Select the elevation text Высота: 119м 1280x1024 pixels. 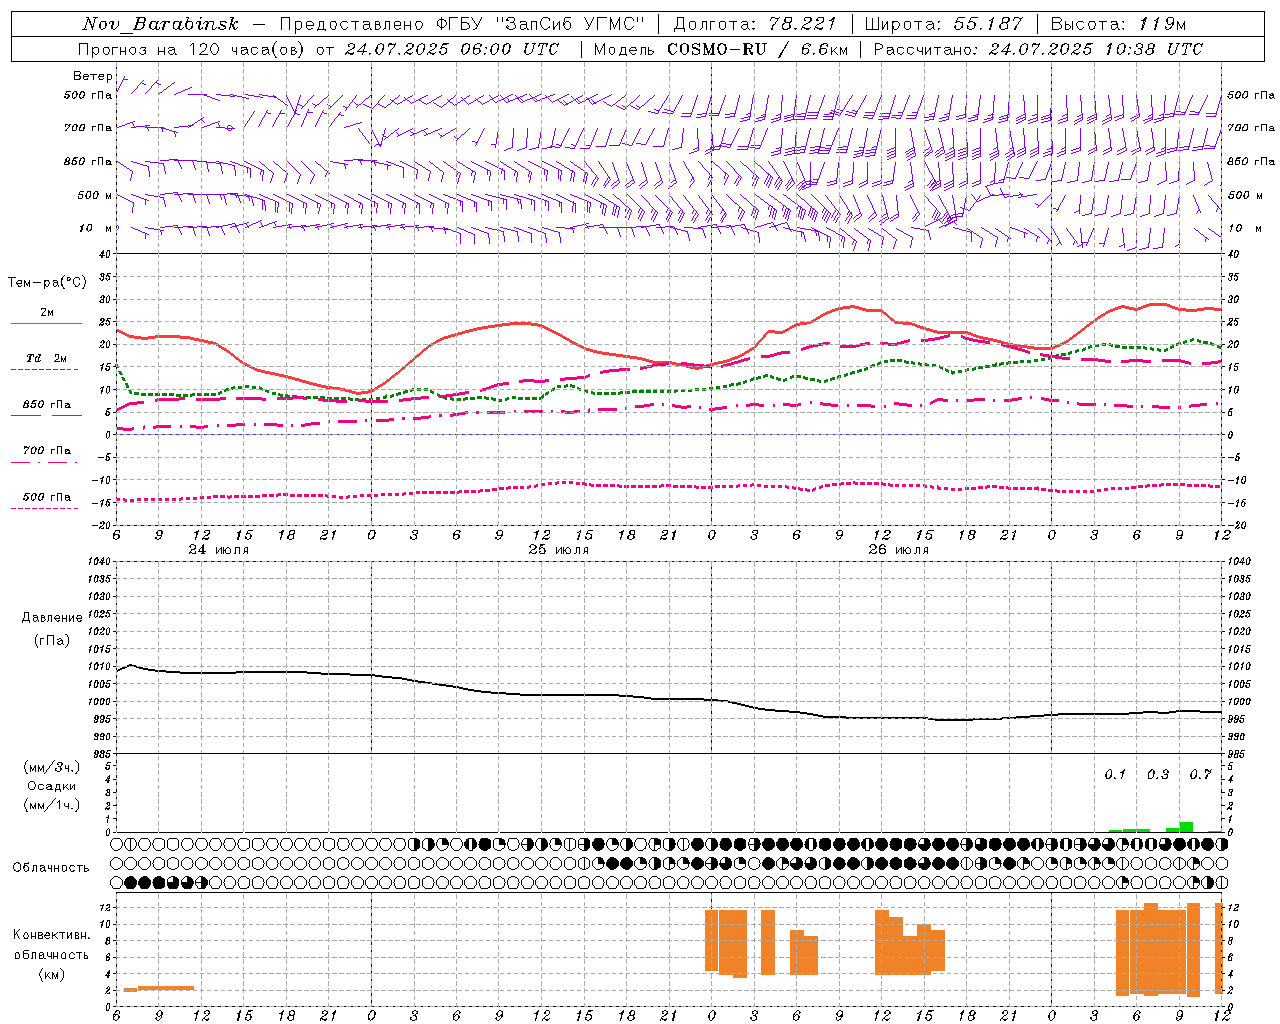1118,24
